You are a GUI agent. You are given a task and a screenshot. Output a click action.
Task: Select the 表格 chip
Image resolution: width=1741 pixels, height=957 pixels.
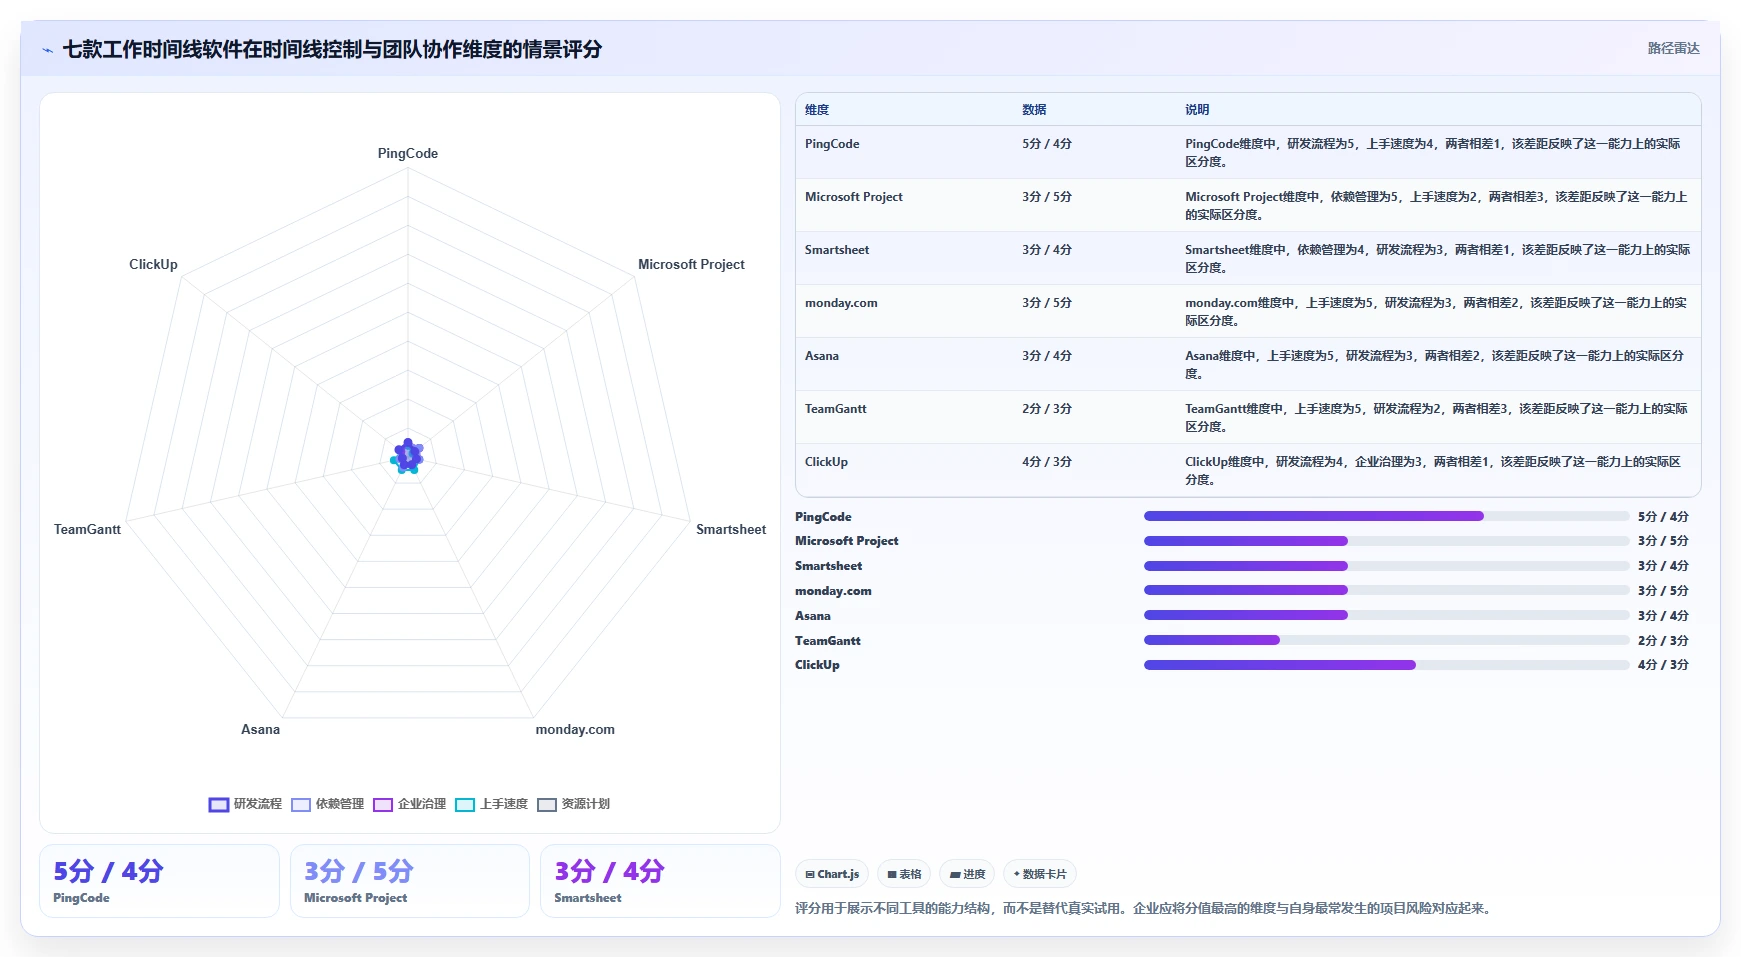[904, 874]
